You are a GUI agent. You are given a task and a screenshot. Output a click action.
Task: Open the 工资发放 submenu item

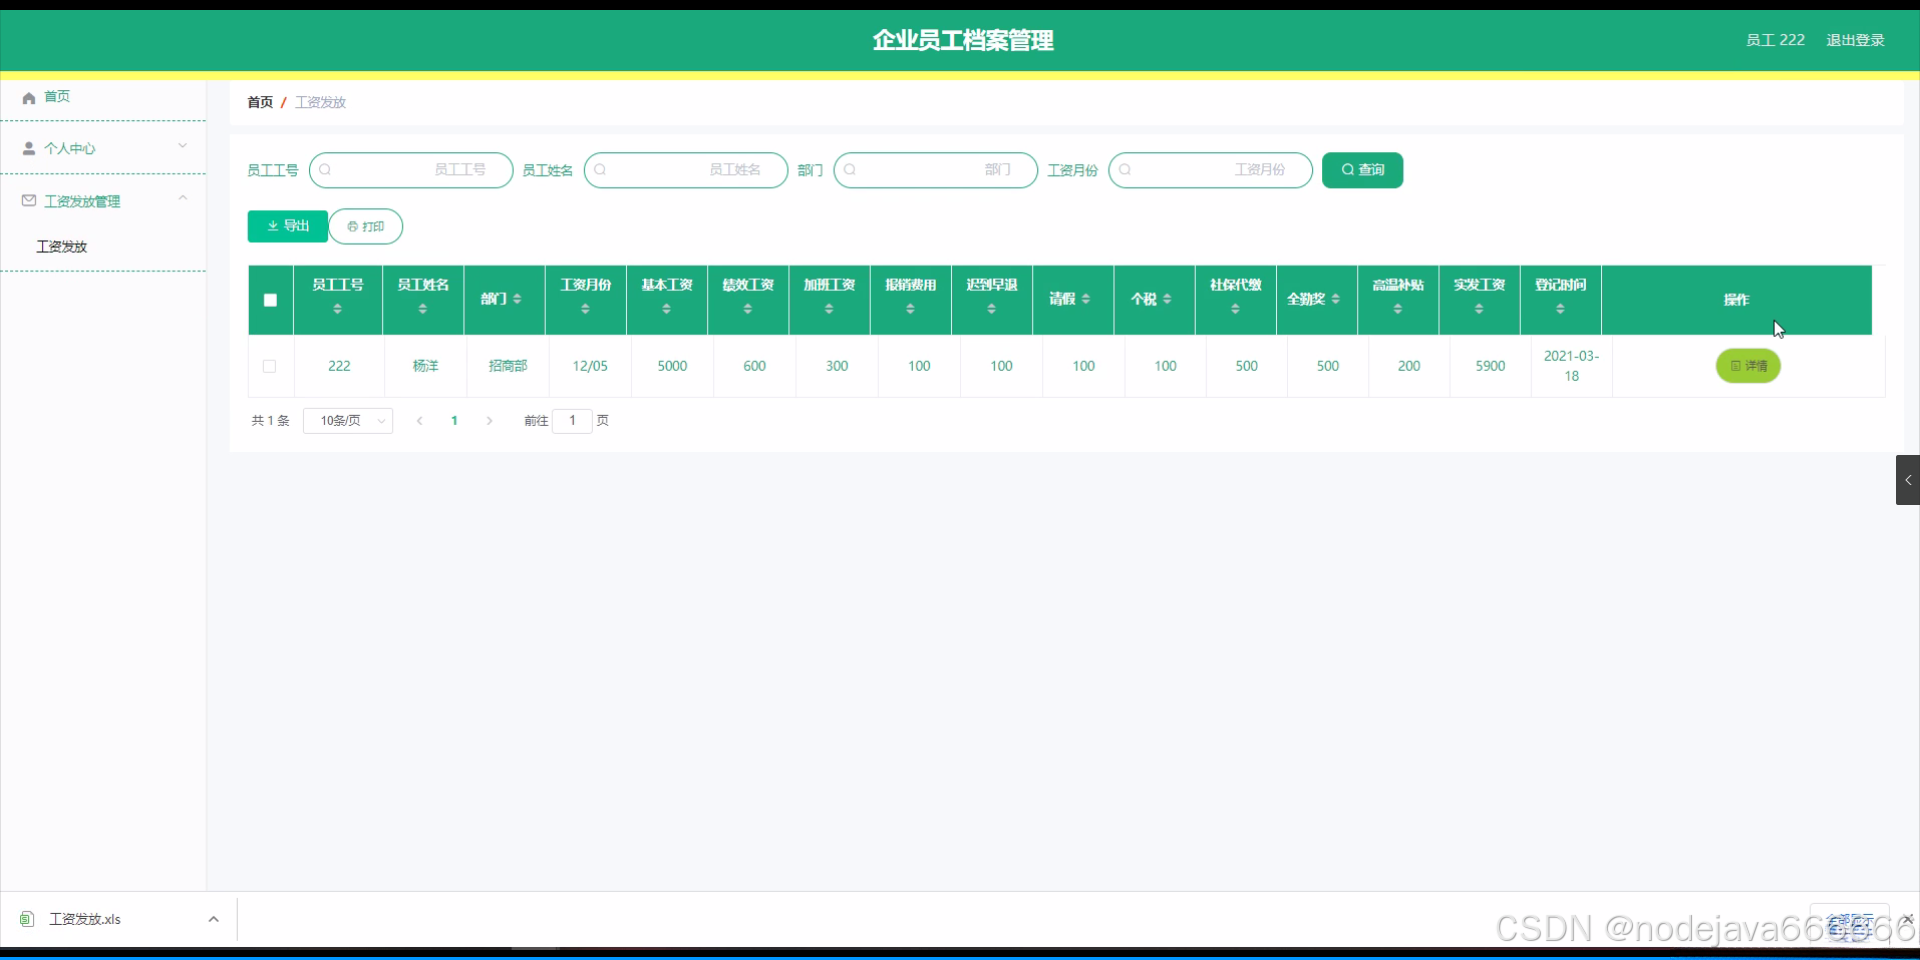[x=62, y=247]
